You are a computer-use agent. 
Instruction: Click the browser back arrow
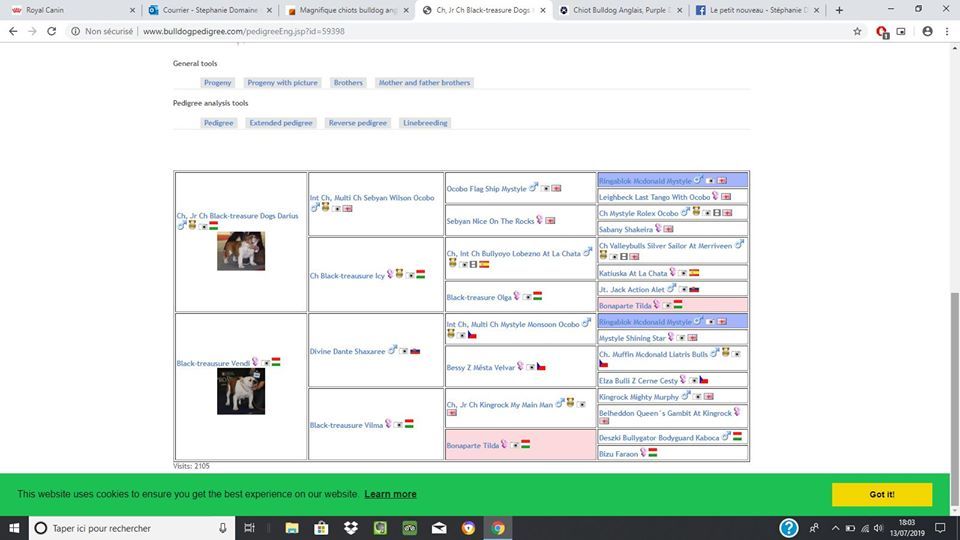[x=13, y=31]
